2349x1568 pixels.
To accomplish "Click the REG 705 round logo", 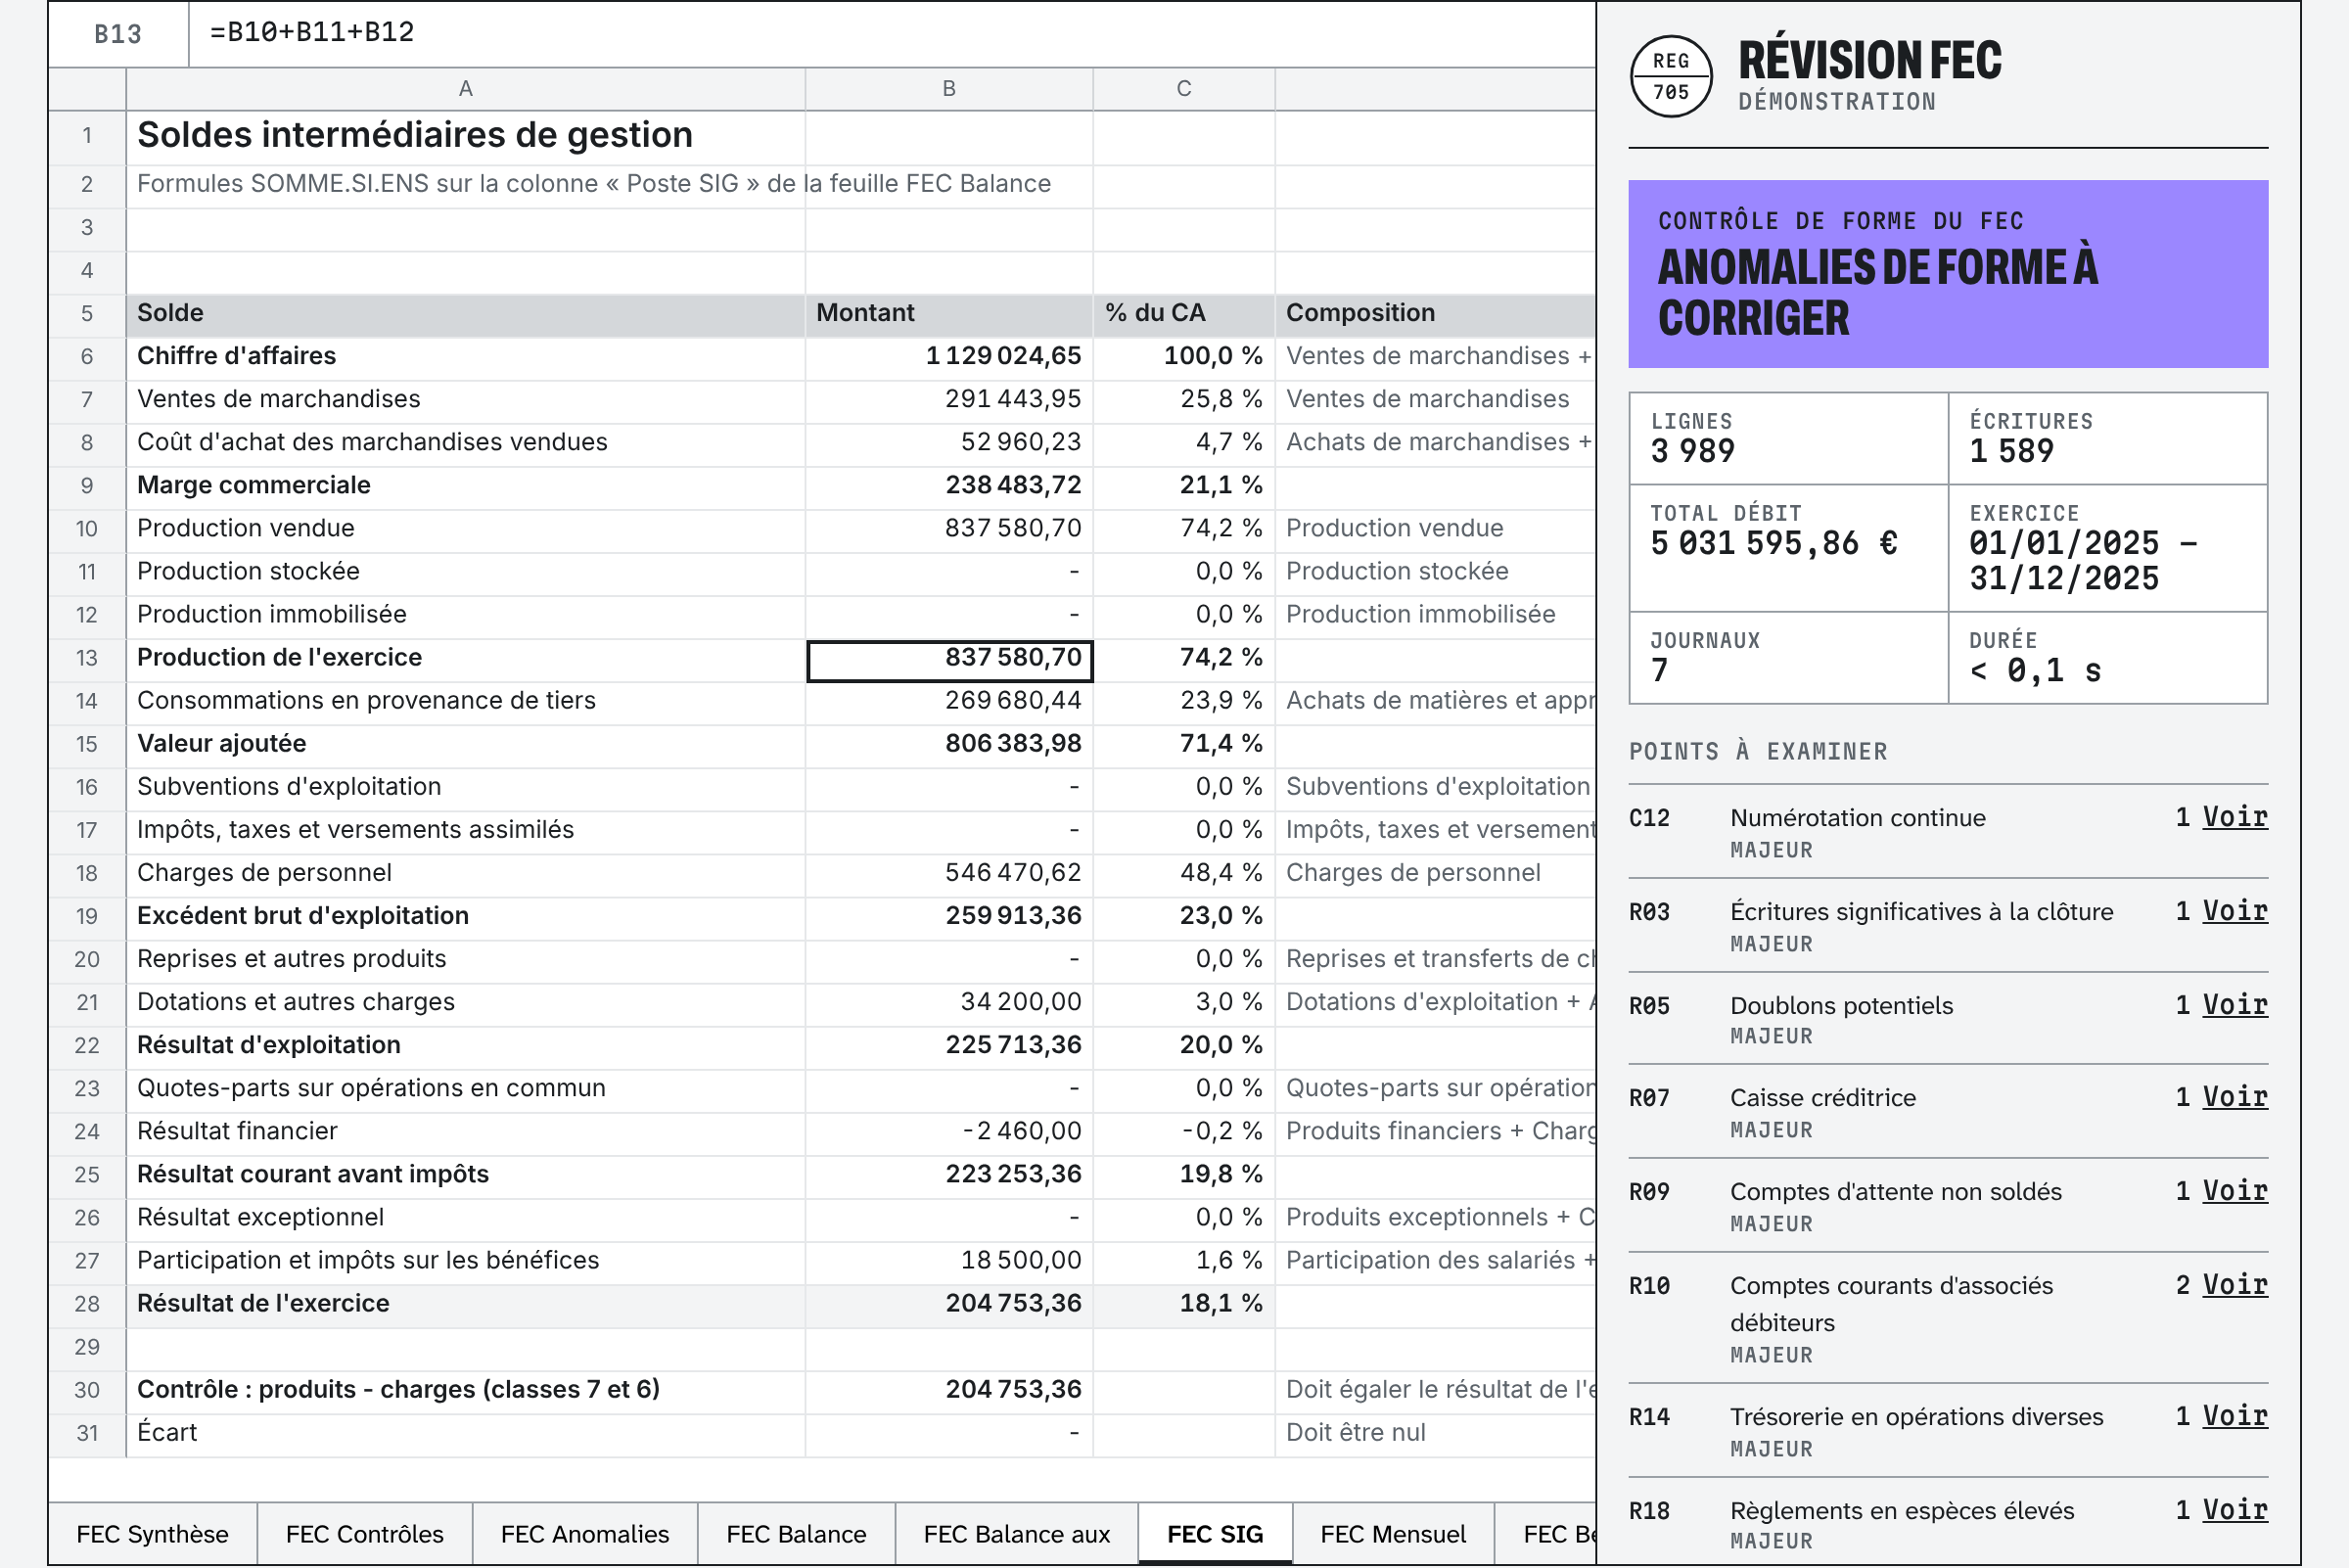I will coord(1670,76).
